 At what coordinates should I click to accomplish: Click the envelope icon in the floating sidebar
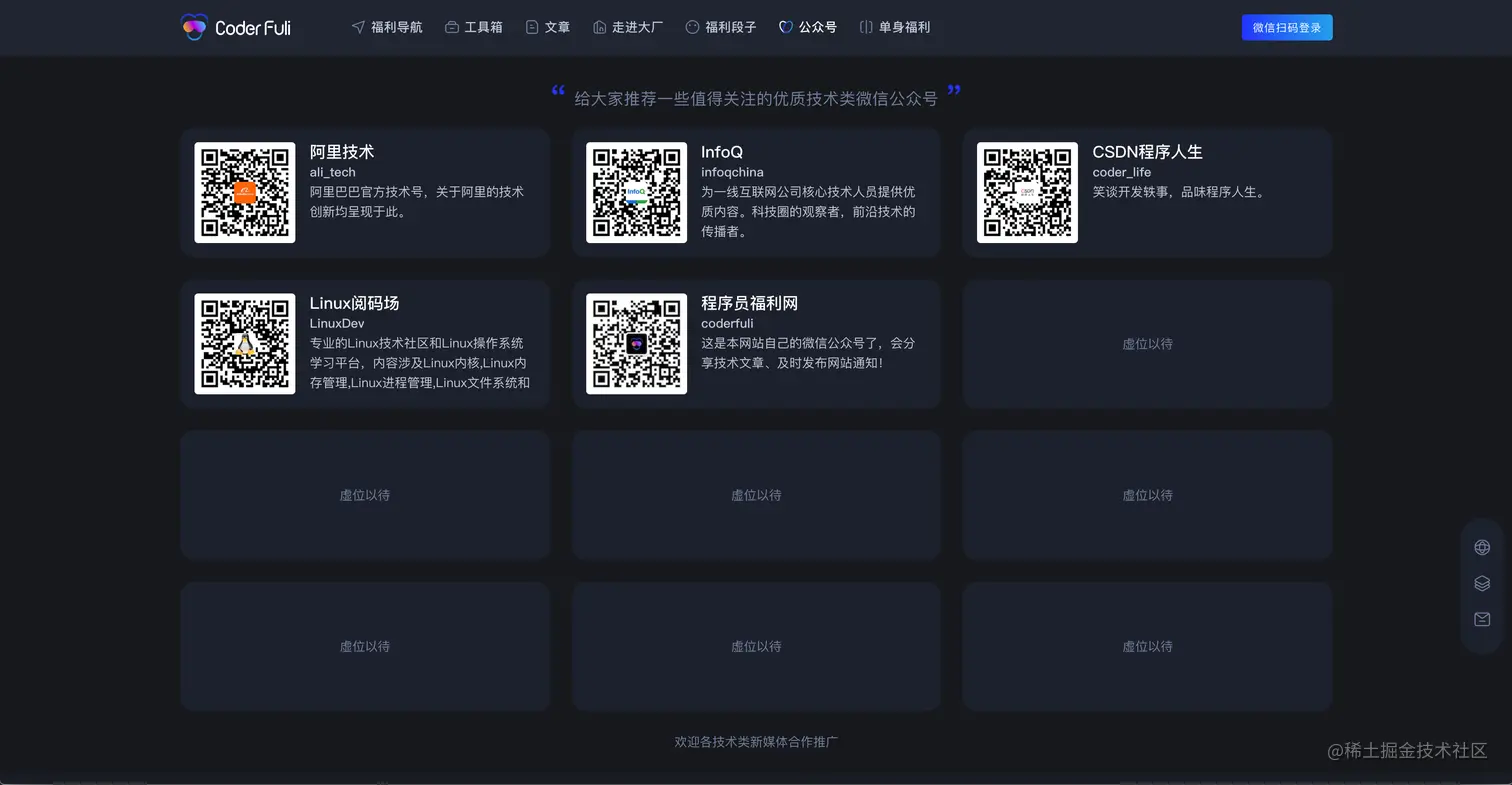[x=1481, y=619]
